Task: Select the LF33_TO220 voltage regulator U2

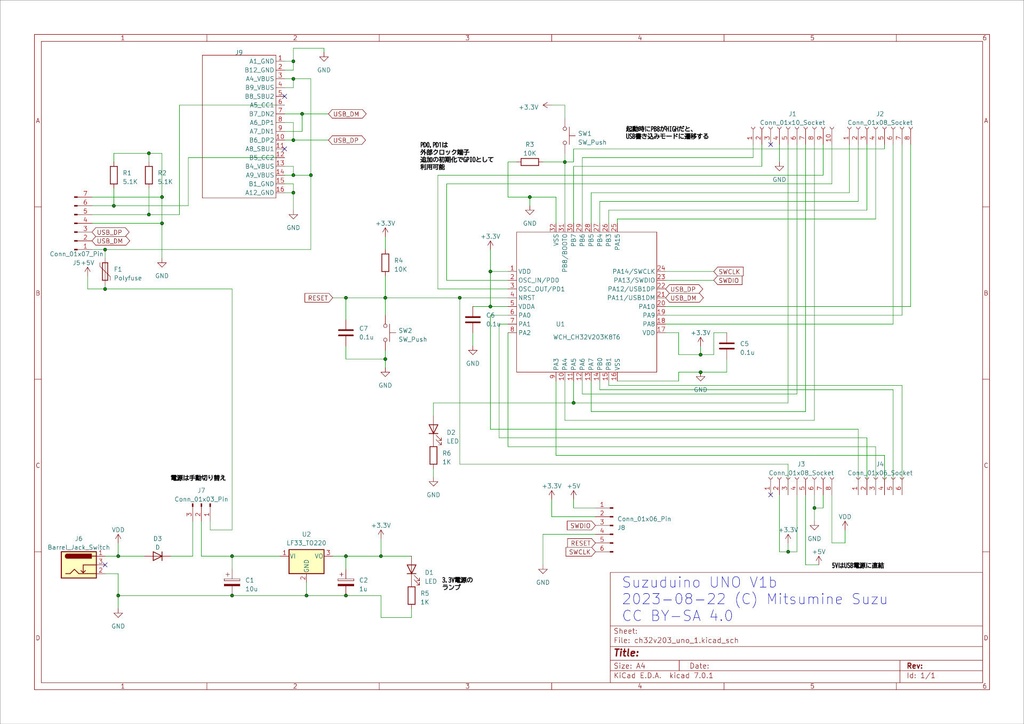Action: (305, 563)
